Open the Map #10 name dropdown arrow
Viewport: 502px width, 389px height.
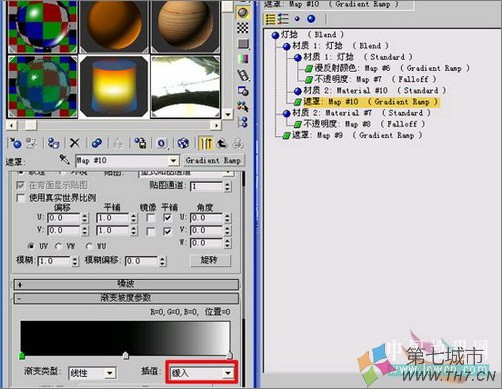(173, 161)
